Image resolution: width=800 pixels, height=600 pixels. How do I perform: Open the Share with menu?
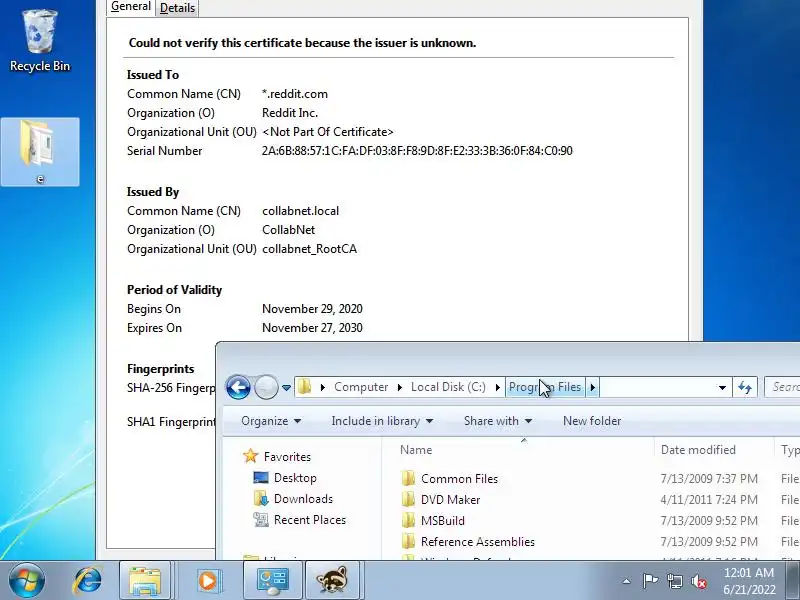click(498, 421)
